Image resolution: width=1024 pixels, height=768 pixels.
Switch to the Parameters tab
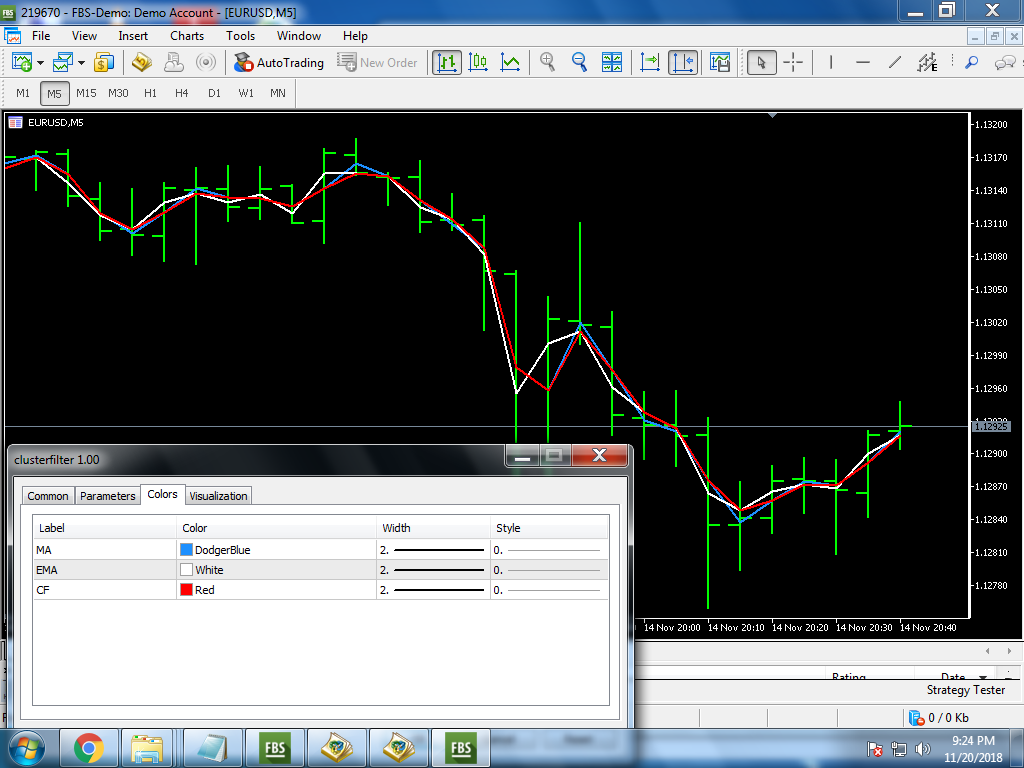click(108, 496)
